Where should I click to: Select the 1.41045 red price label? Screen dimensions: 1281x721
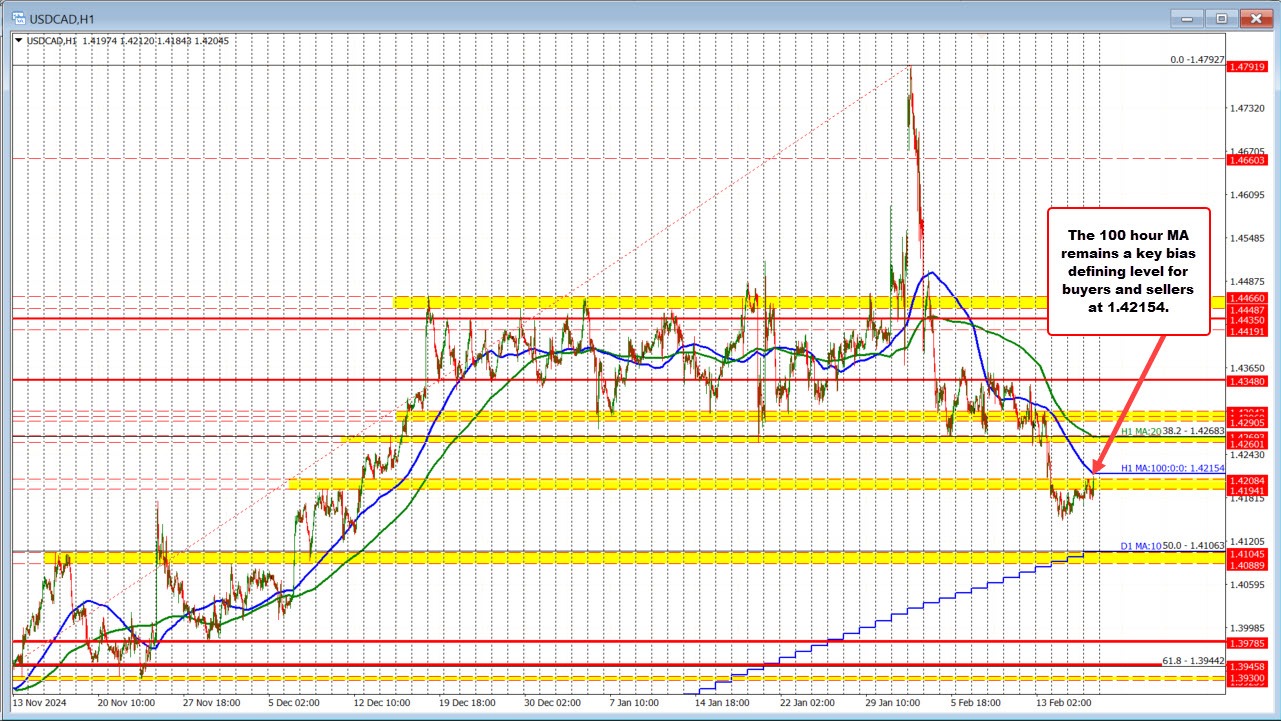point(1247,553)
